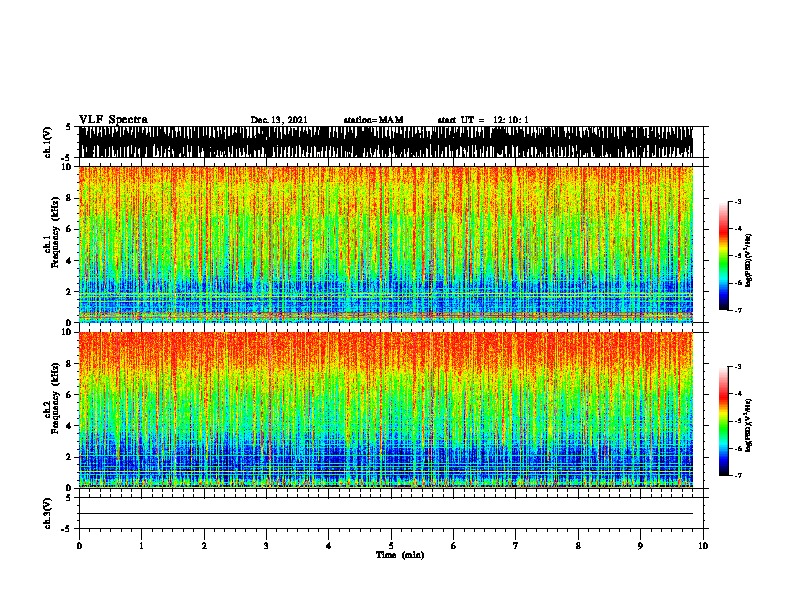Screen dimensions: 792x612
Task: Click the upper color scale's log(PSD) label
Action: tap(749, 261)
